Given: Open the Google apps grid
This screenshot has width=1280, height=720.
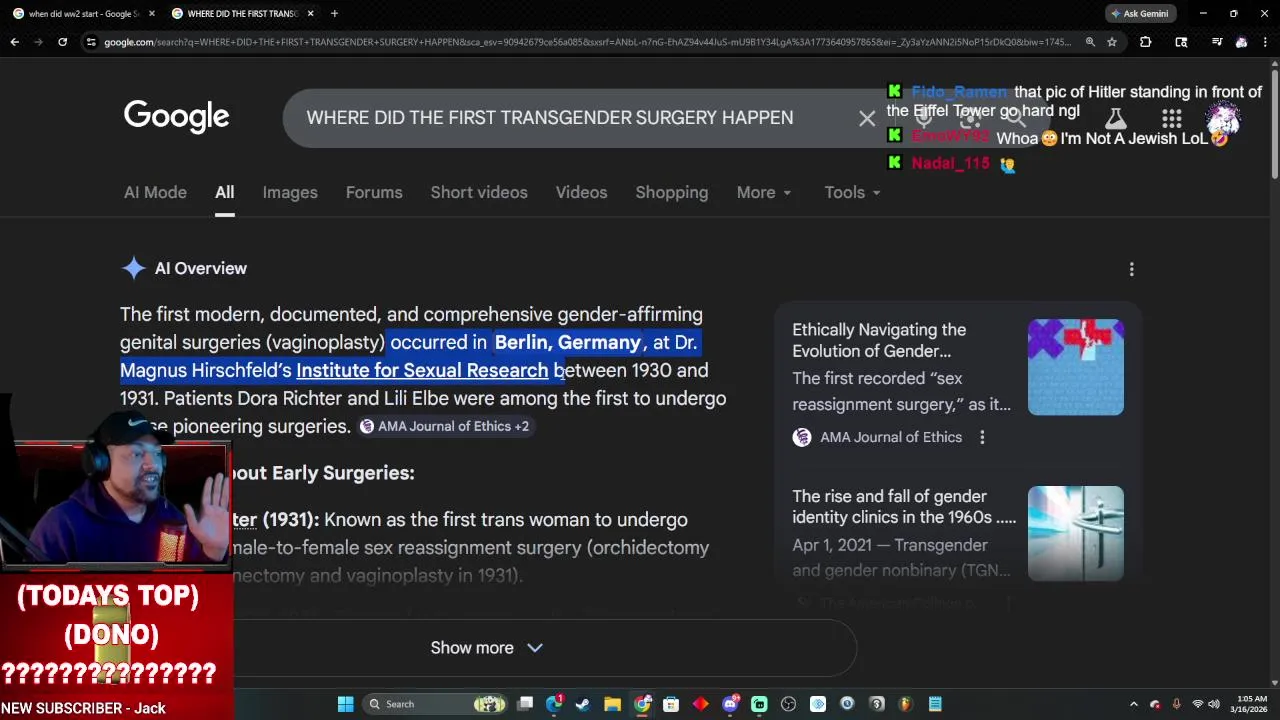Looking at the screenshot, I should pos(1171,119).
